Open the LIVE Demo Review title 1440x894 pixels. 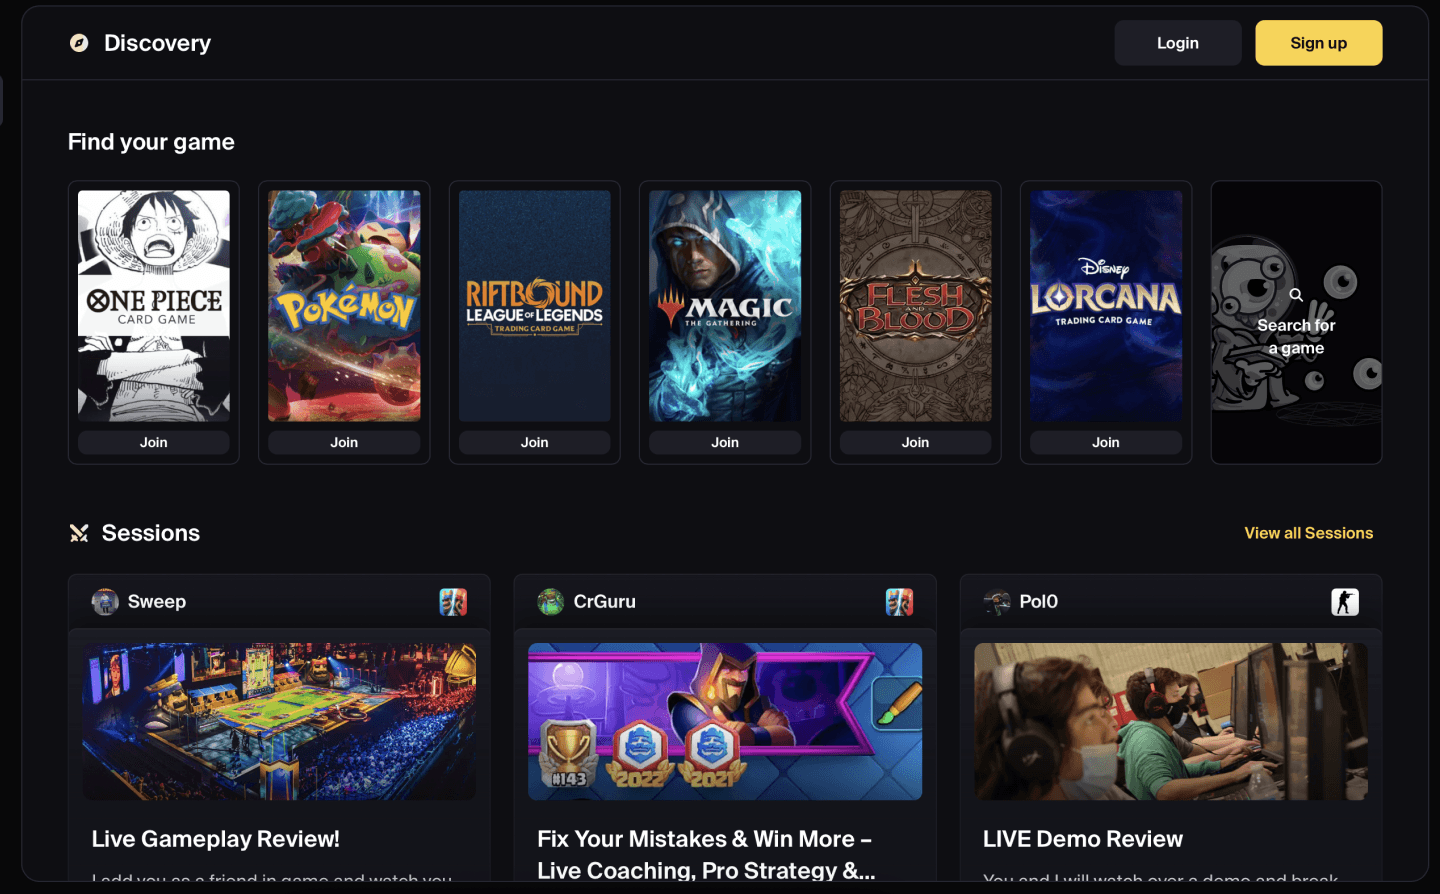(x=1083, y=839)
